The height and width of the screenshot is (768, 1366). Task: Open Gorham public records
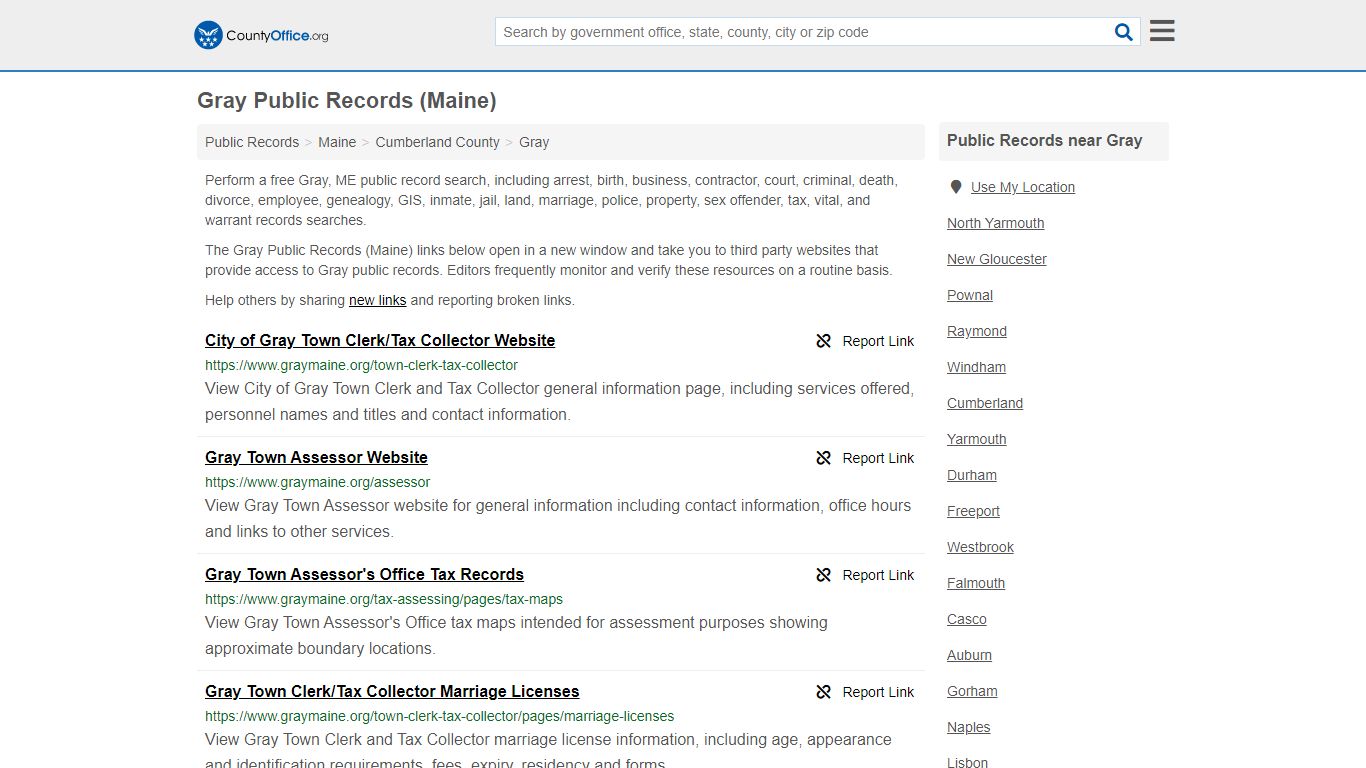[972, 691]
